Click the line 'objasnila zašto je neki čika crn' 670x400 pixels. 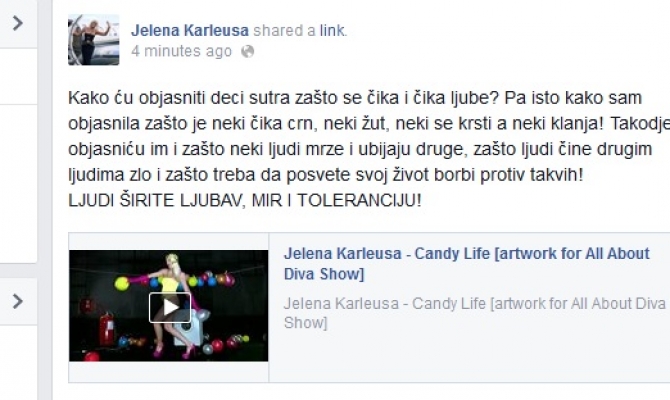coord(369,124)
